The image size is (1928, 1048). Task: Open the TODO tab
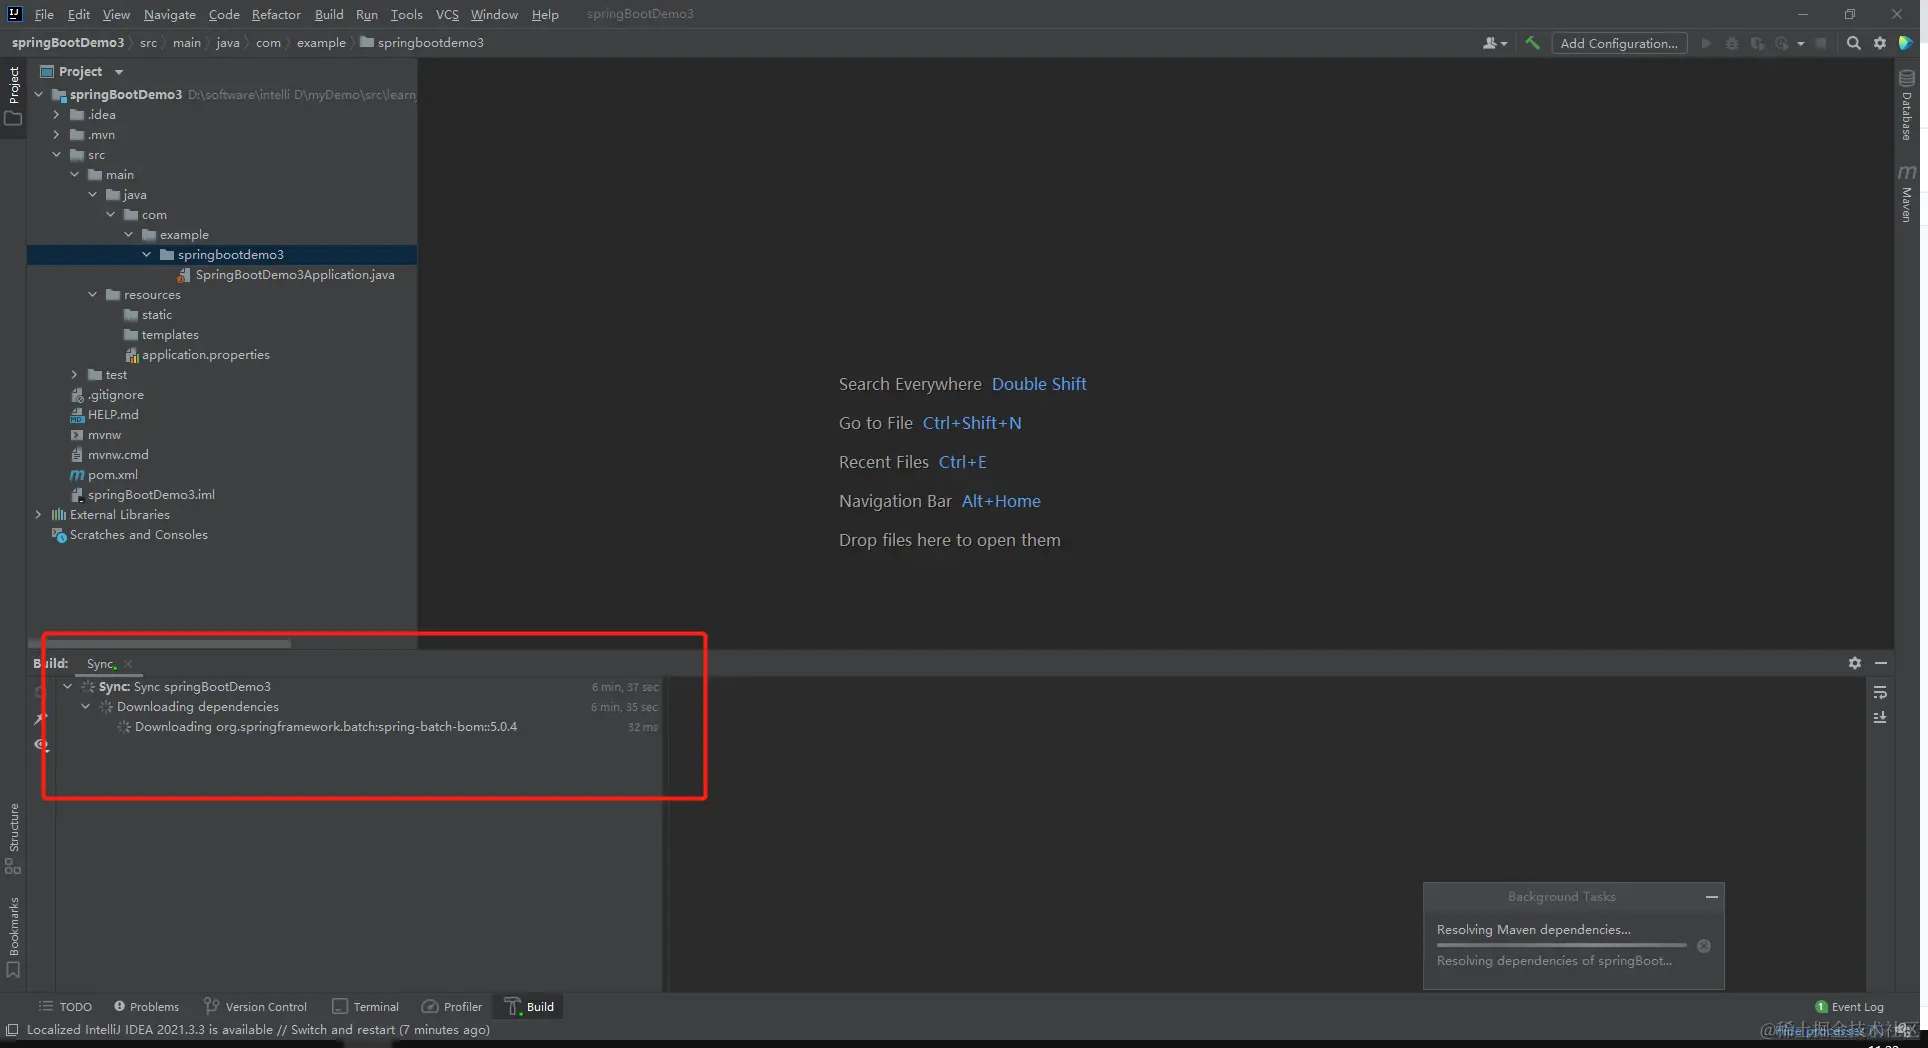point(66,1007)
